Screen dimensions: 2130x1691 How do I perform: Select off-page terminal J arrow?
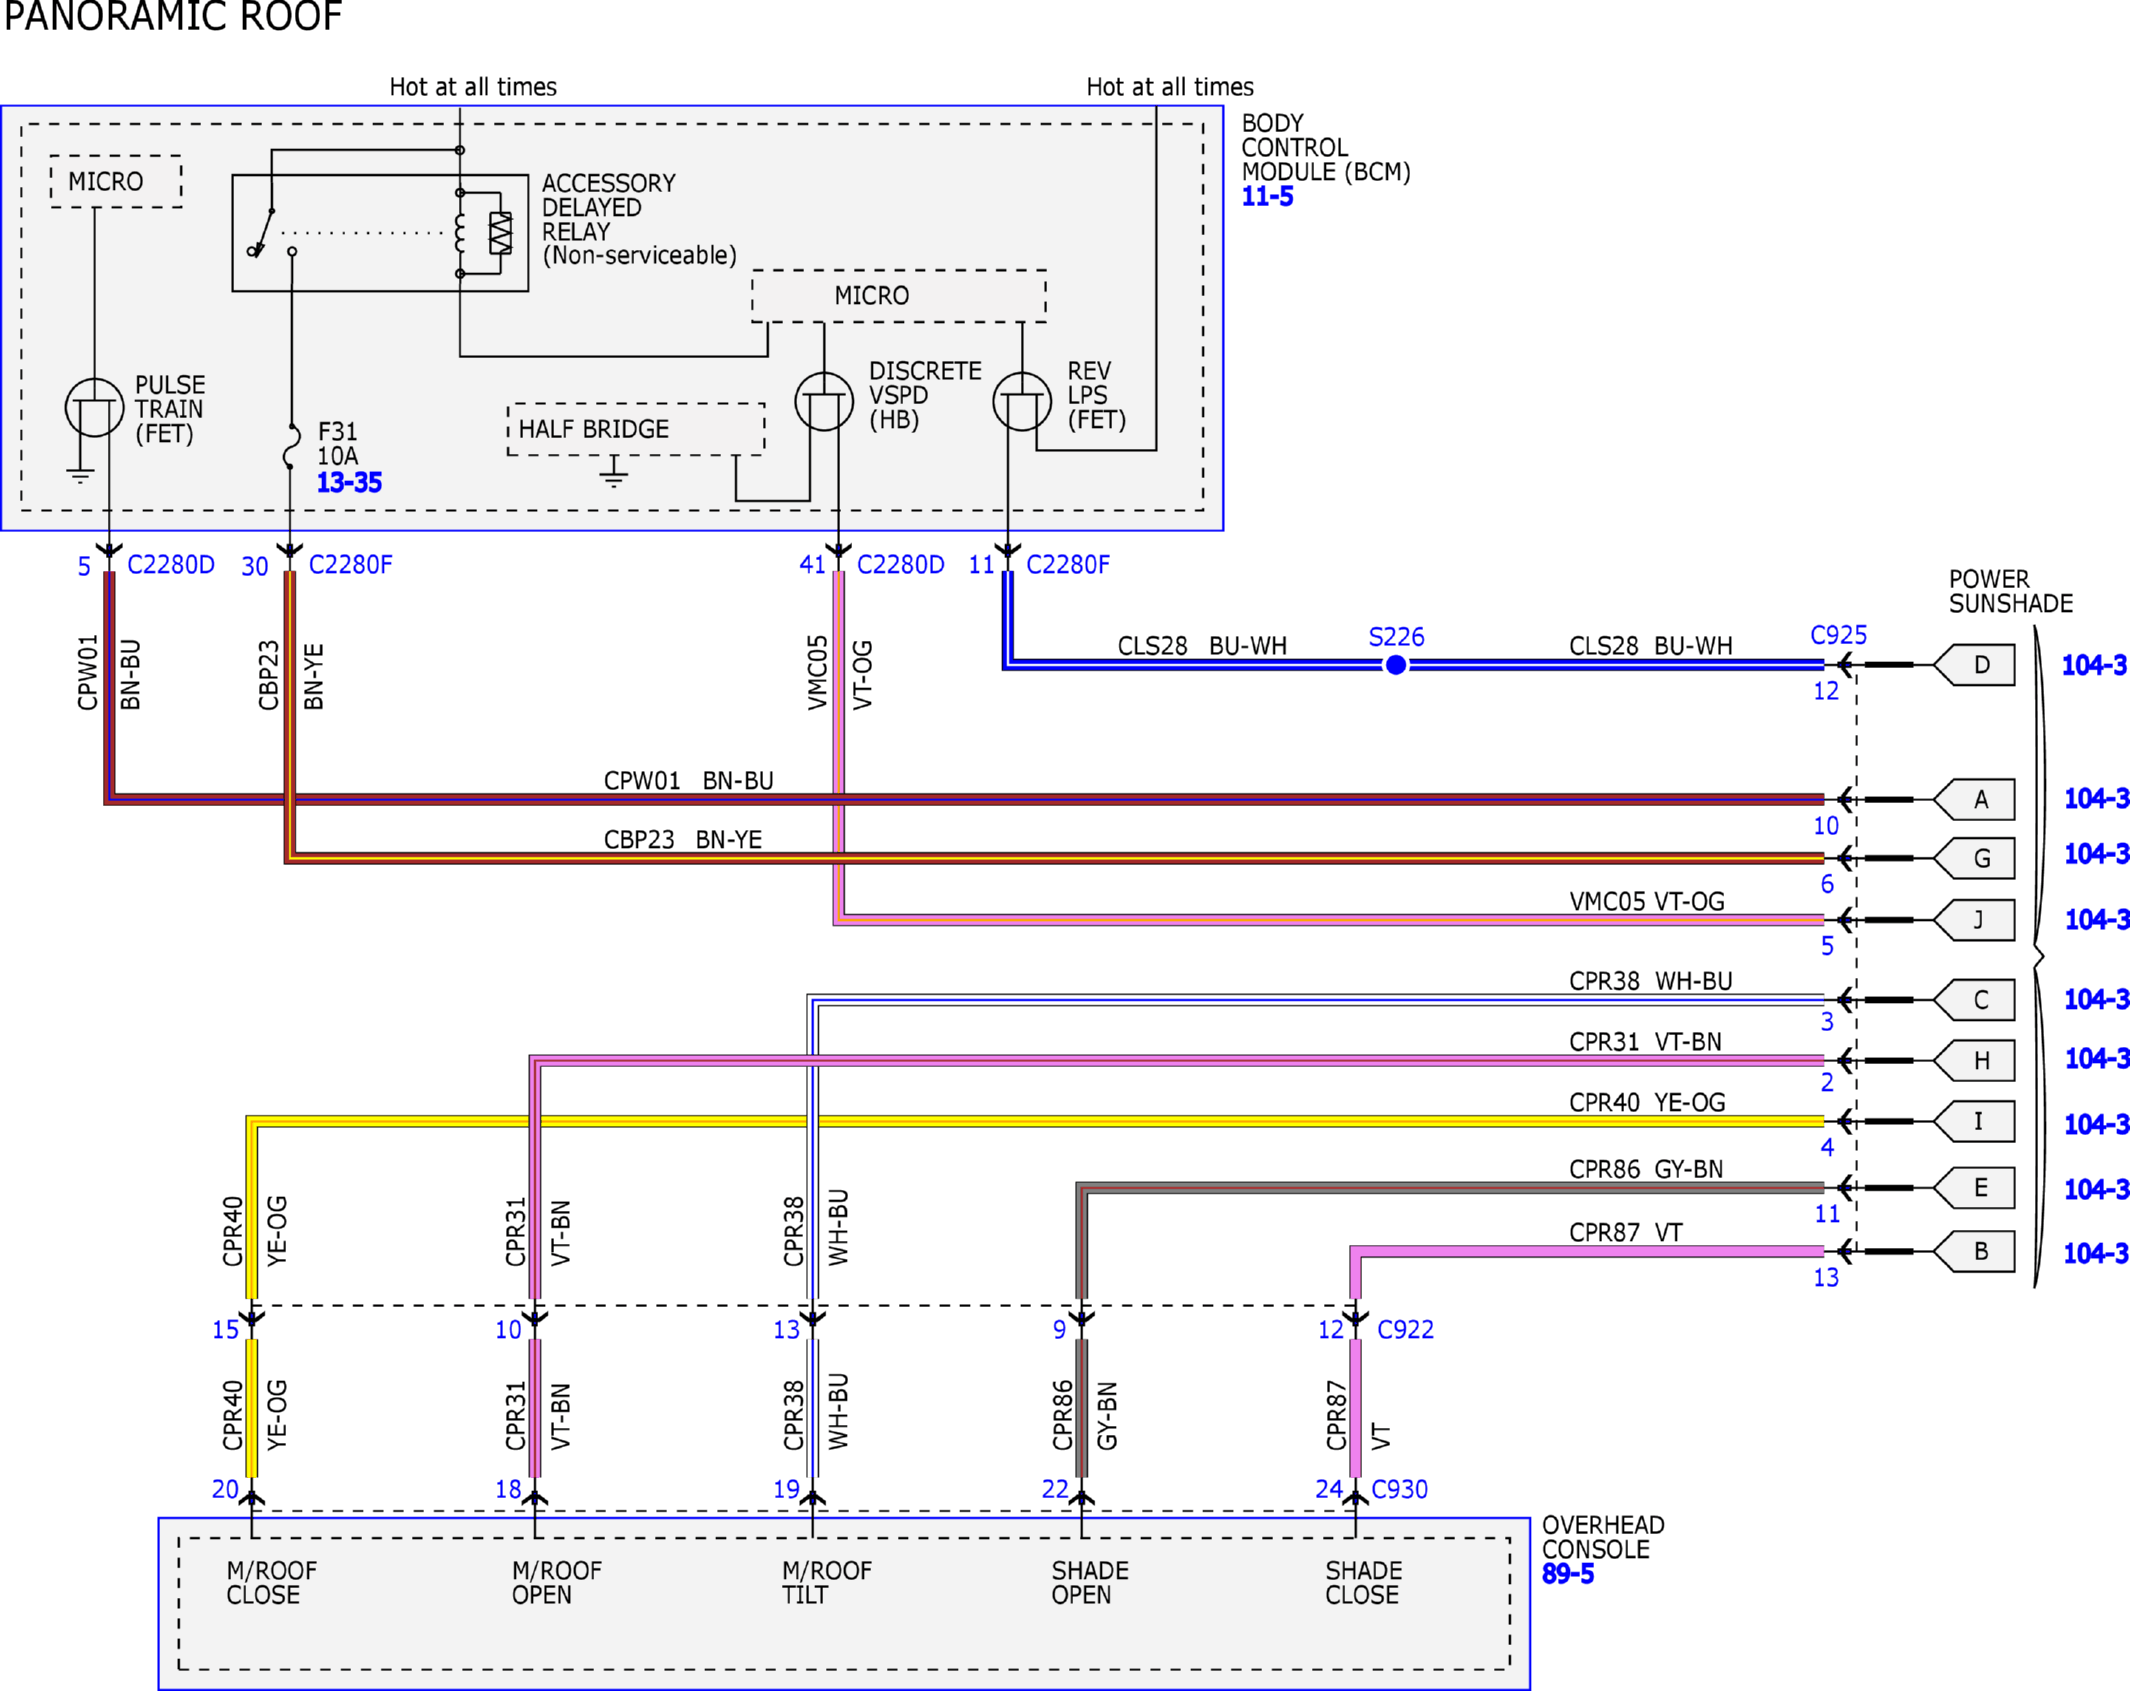pos(1975,920)
